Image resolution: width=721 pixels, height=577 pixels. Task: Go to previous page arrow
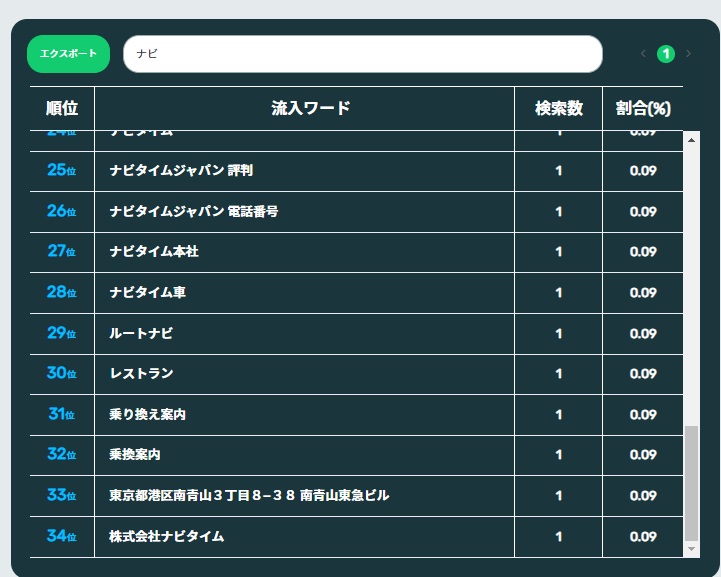coord(643,54)
